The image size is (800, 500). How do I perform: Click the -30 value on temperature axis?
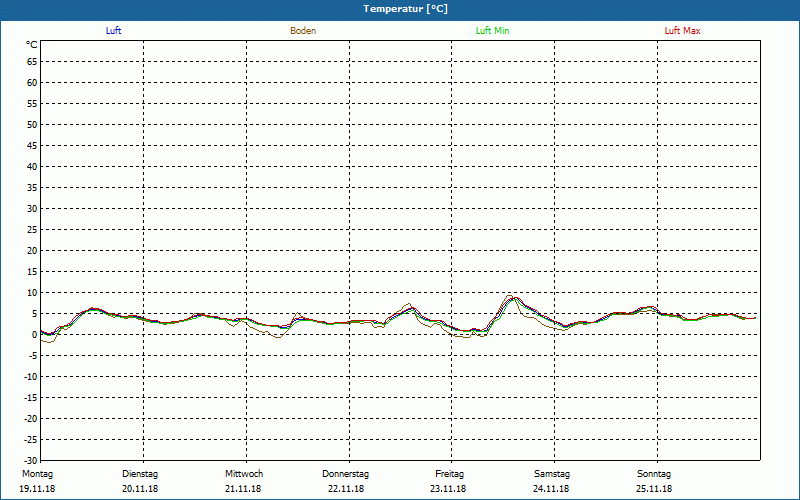coord(31,461)
